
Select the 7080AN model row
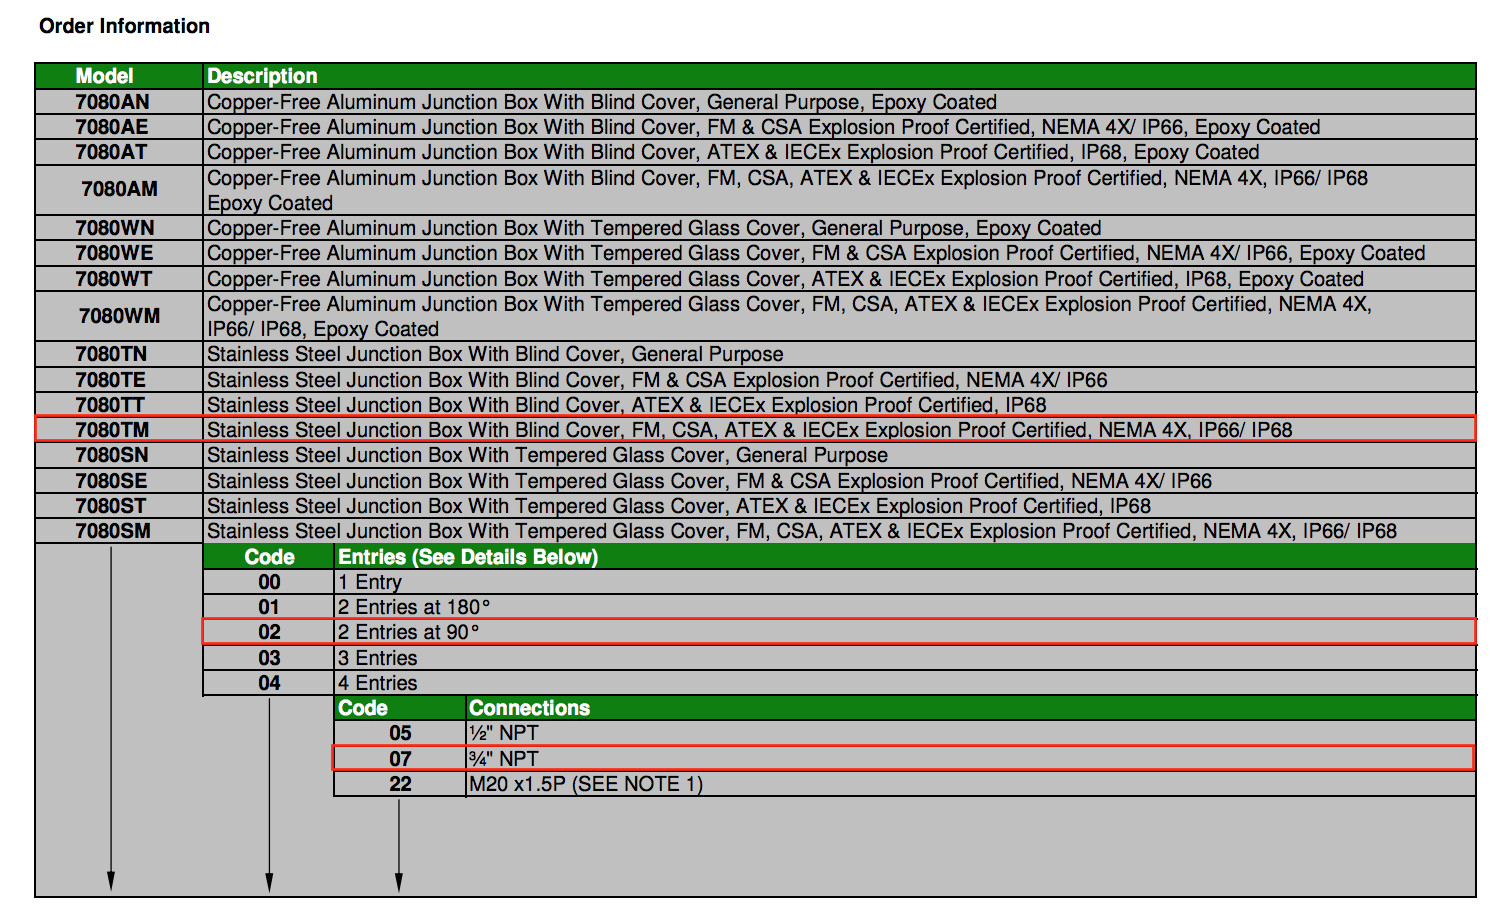(x=755, y=102)
